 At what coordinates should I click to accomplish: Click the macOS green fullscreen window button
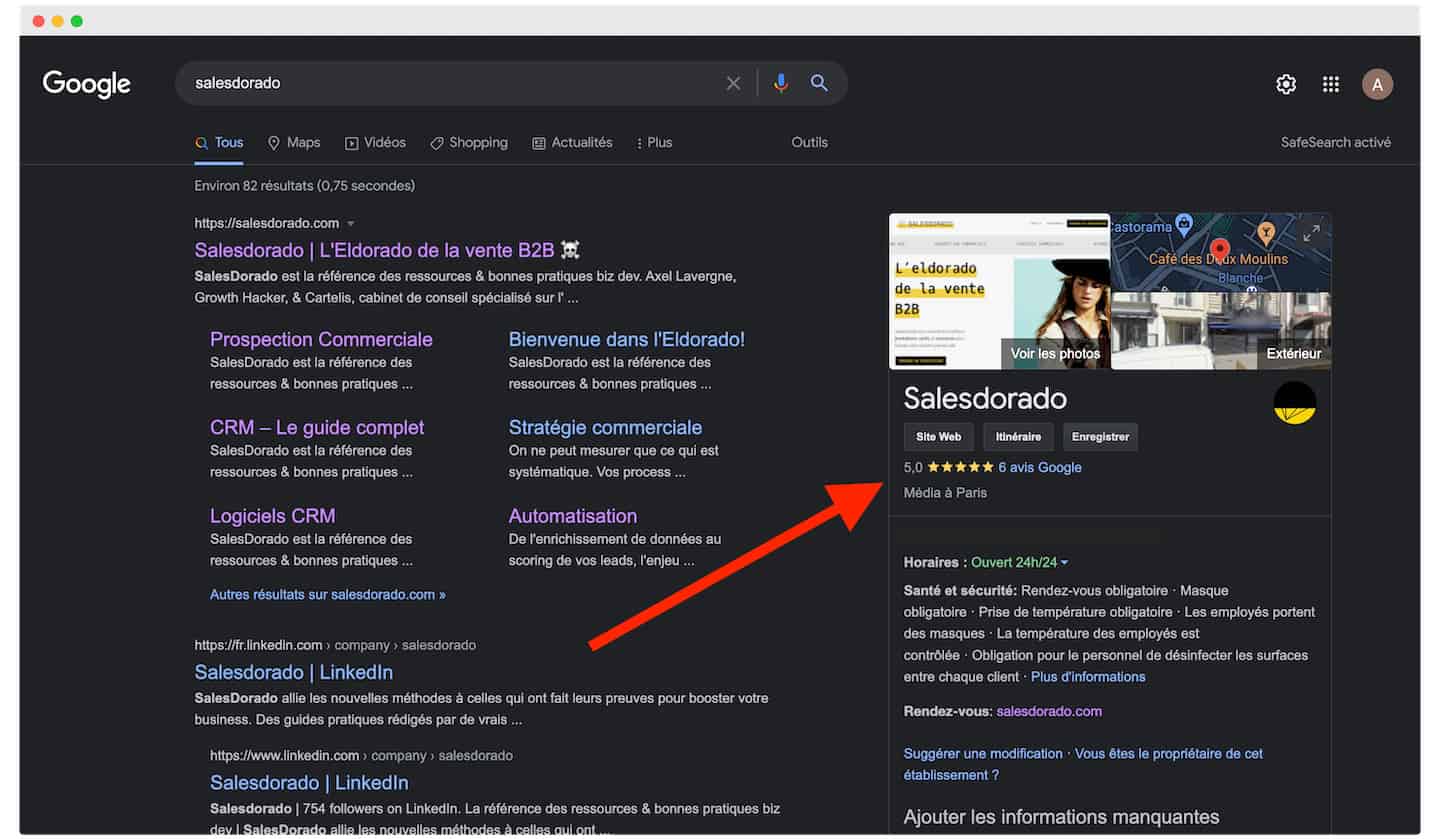(x=77, y=21)
